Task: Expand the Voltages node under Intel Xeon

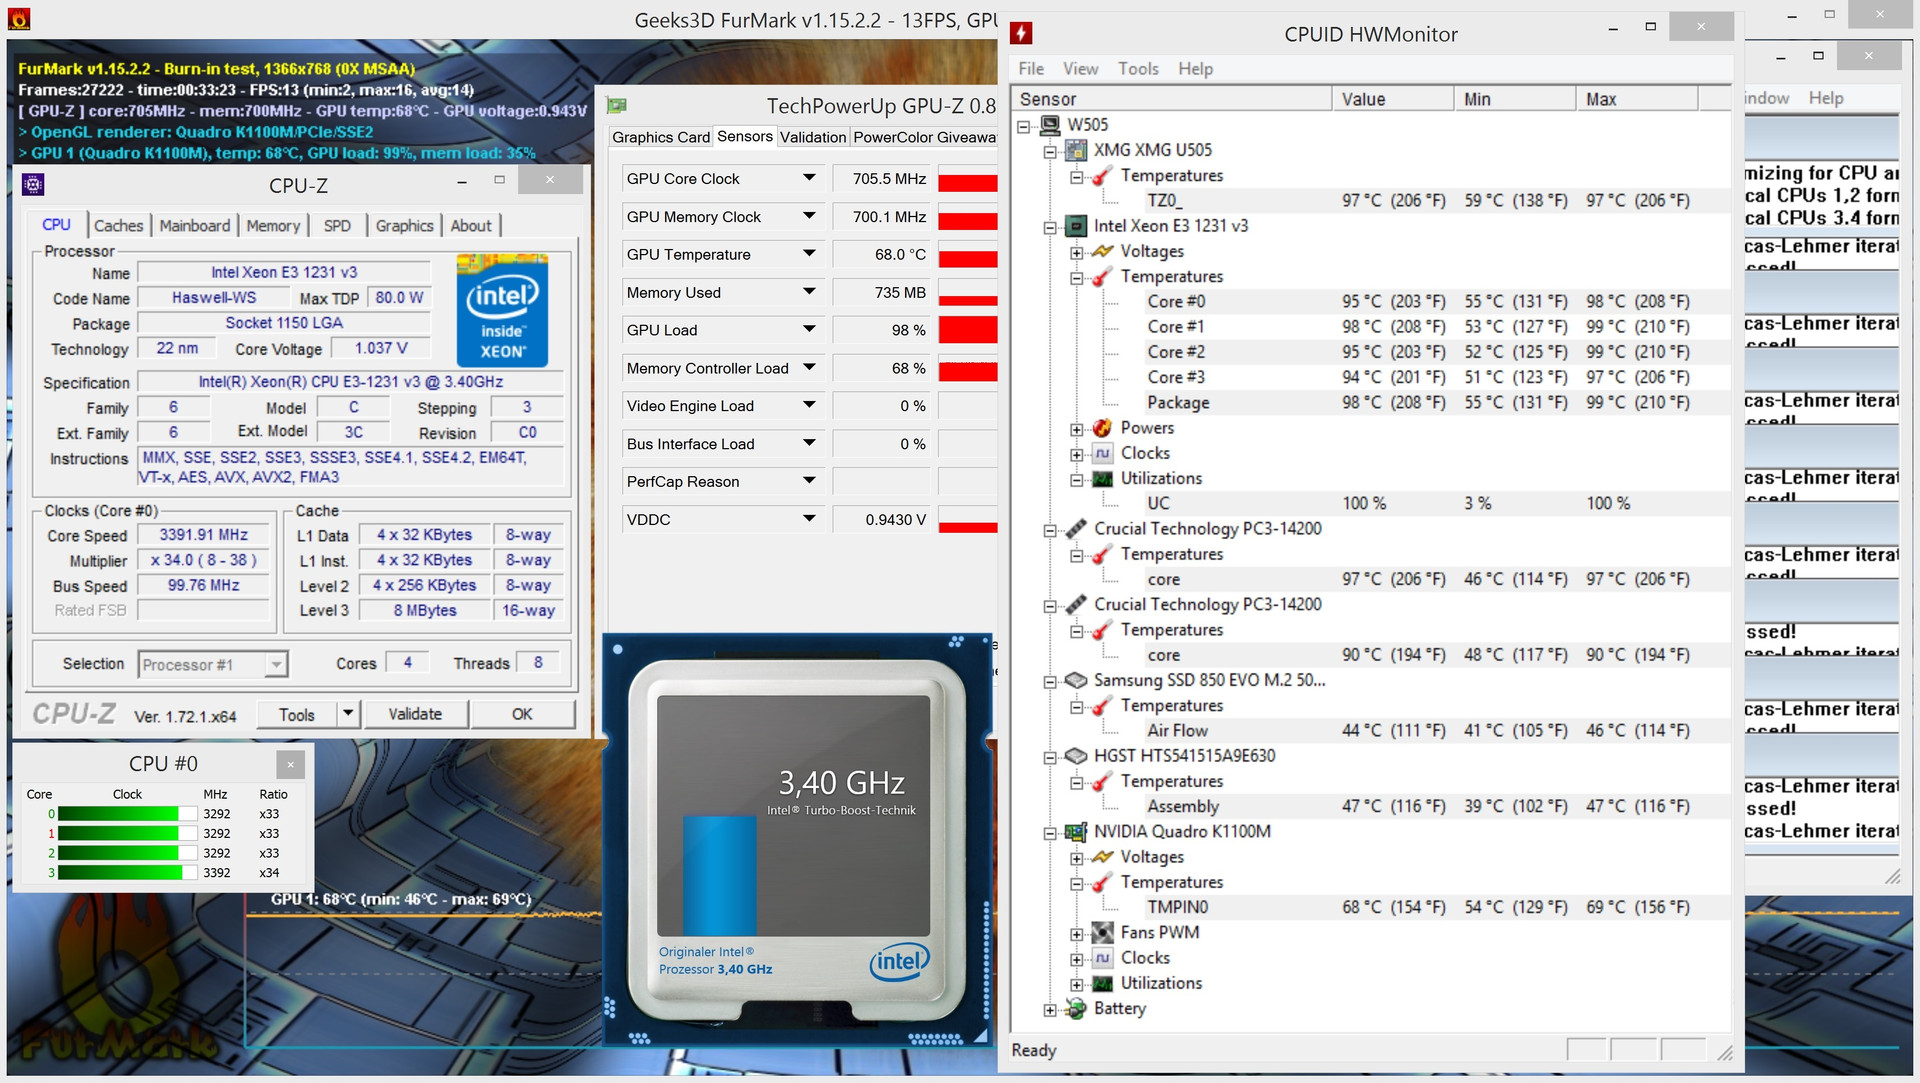Action: tap(1077, 252)
